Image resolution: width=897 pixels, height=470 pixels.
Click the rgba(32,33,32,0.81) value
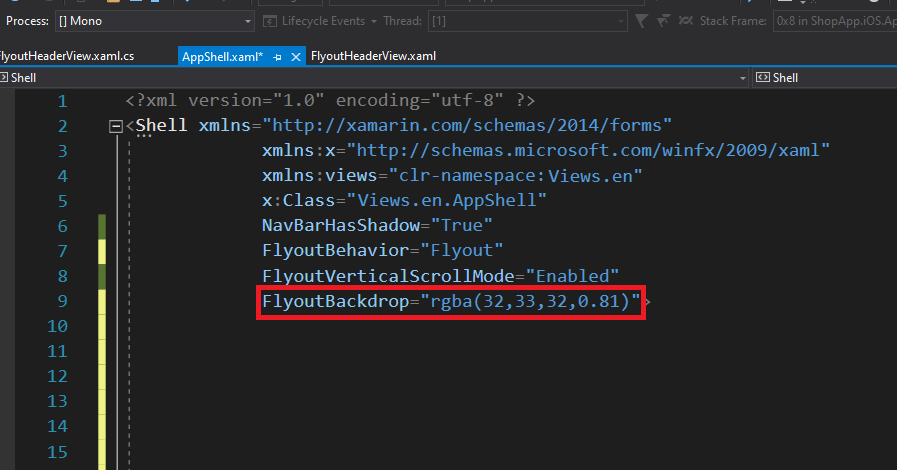[530, 301]
